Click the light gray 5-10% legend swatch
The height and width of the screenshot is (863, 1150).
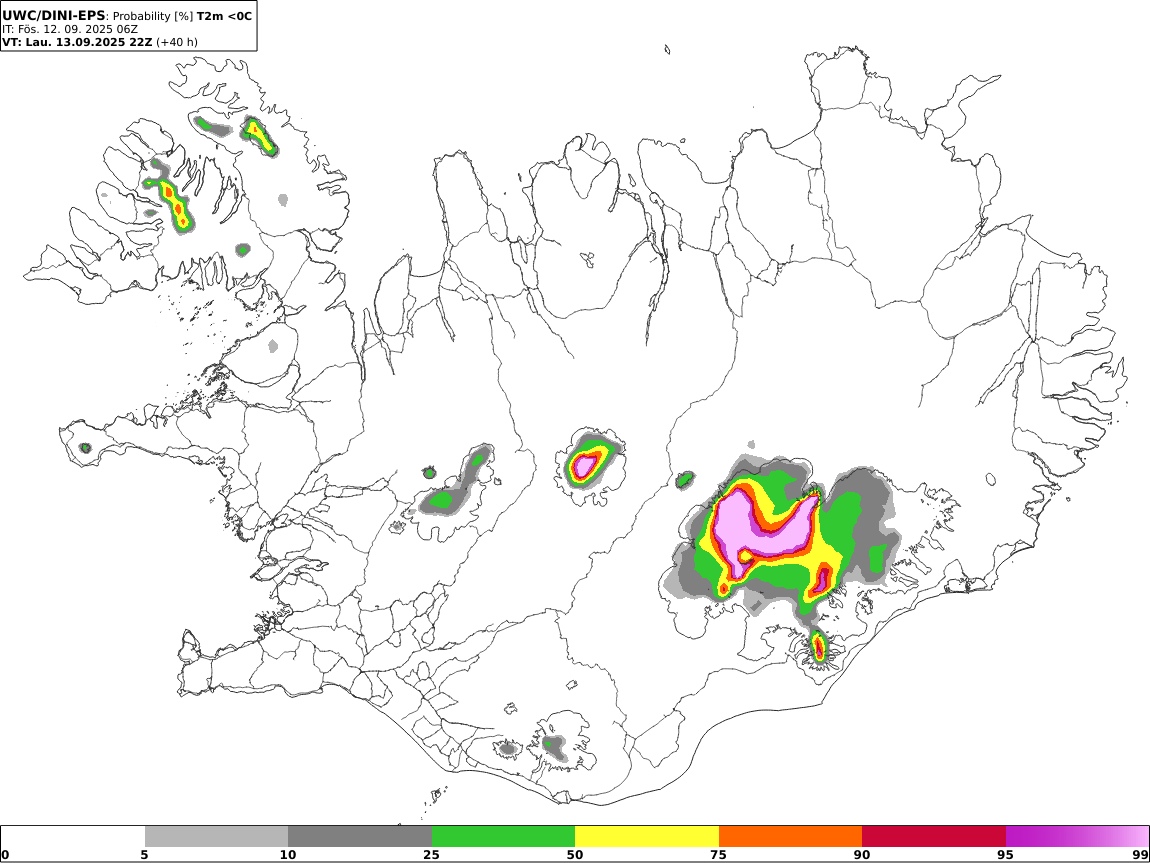tap(216, 837)
